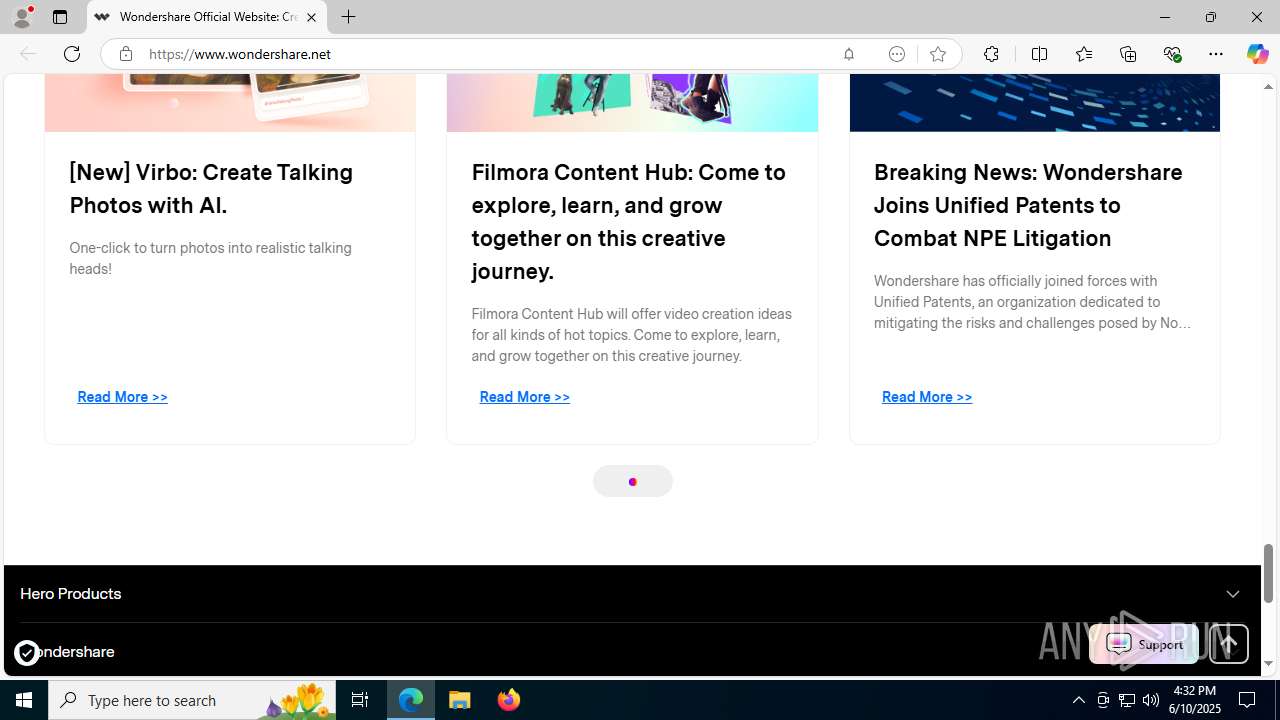
Task: Open the Extensions menu
Action: coord(991,54)
